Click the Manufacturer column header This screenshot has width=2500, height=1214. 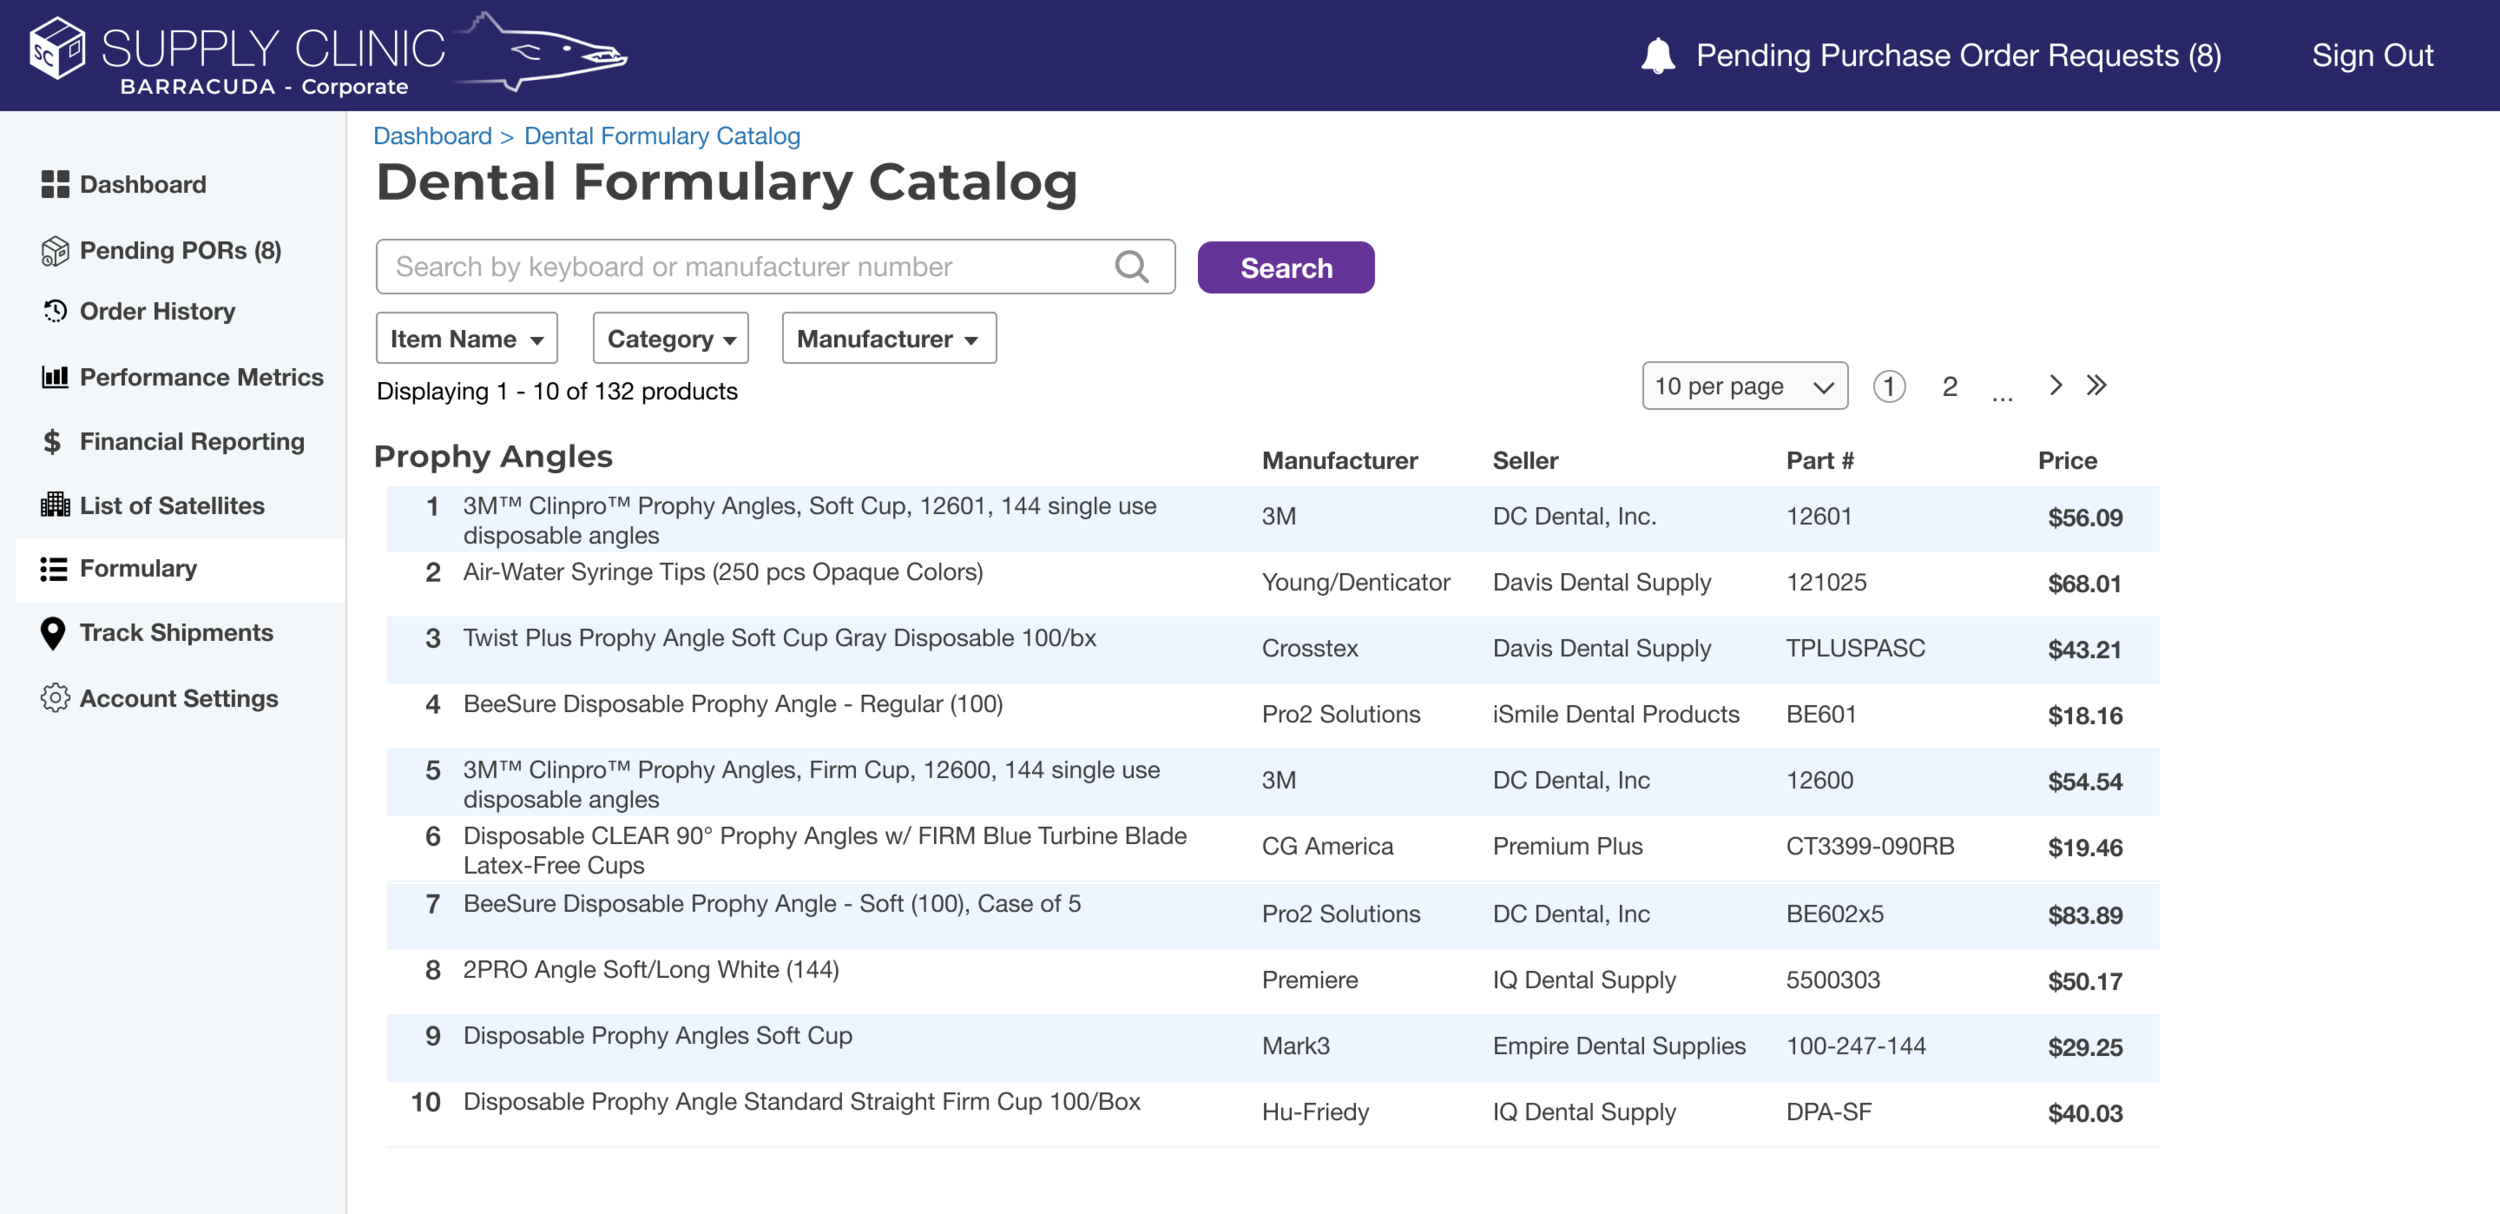[x=1339, y=460]
